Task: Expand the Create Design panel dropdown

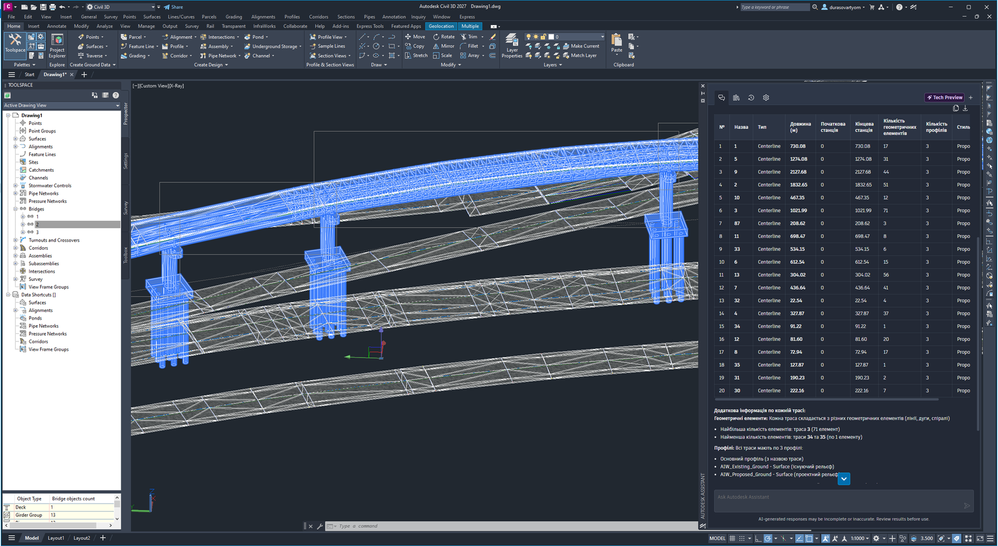Action: coord(211,65)
